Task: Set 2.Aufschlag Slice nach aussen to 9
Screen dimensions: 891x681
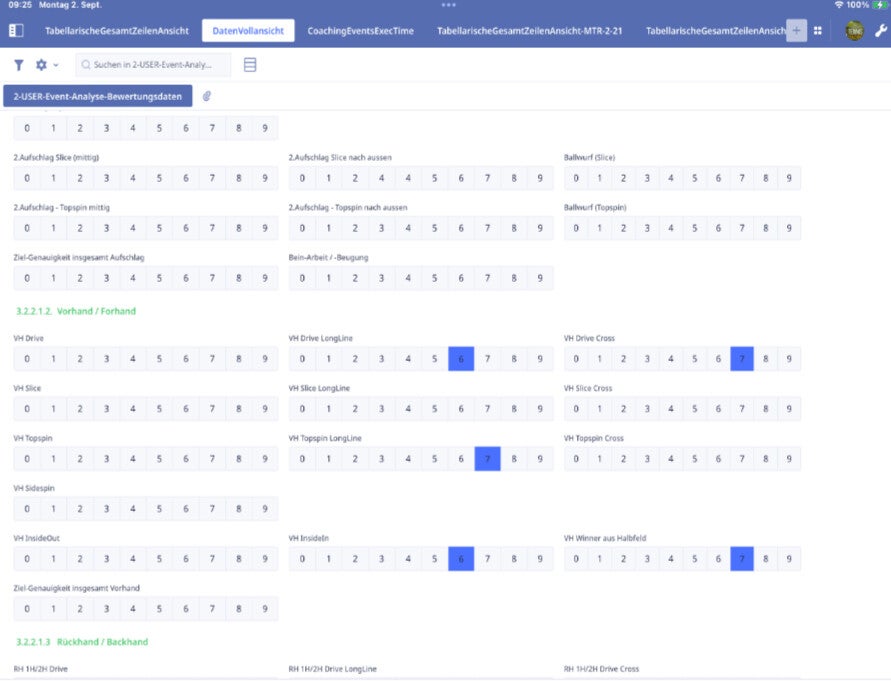Action: (x=540, y=178)
